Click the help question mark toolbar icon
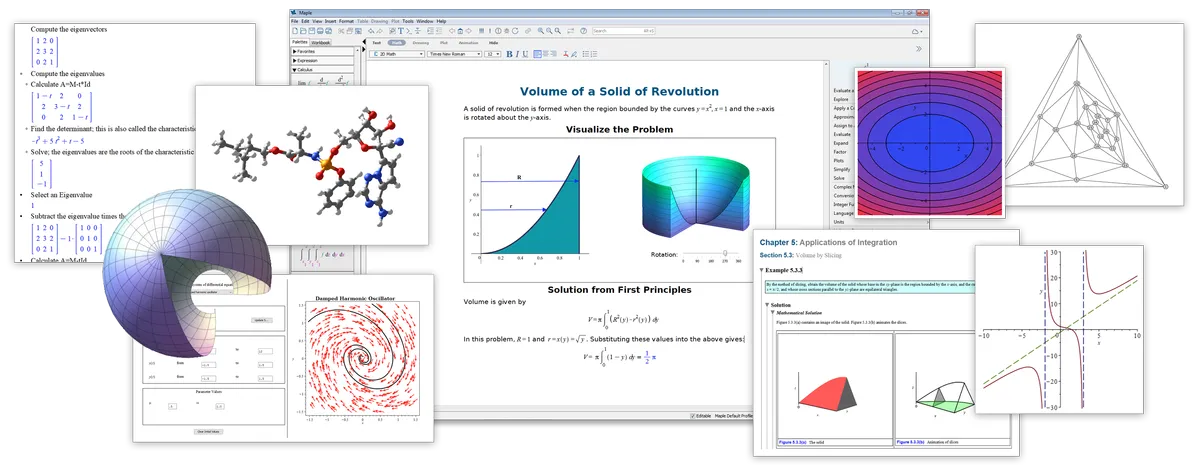The height and width of the screenshot is (465, 1200). [583, 31]
